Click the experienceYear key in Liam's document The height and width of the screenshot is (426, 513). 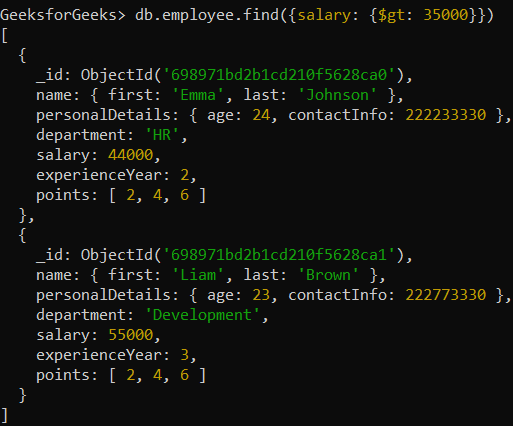coord(99,356)
